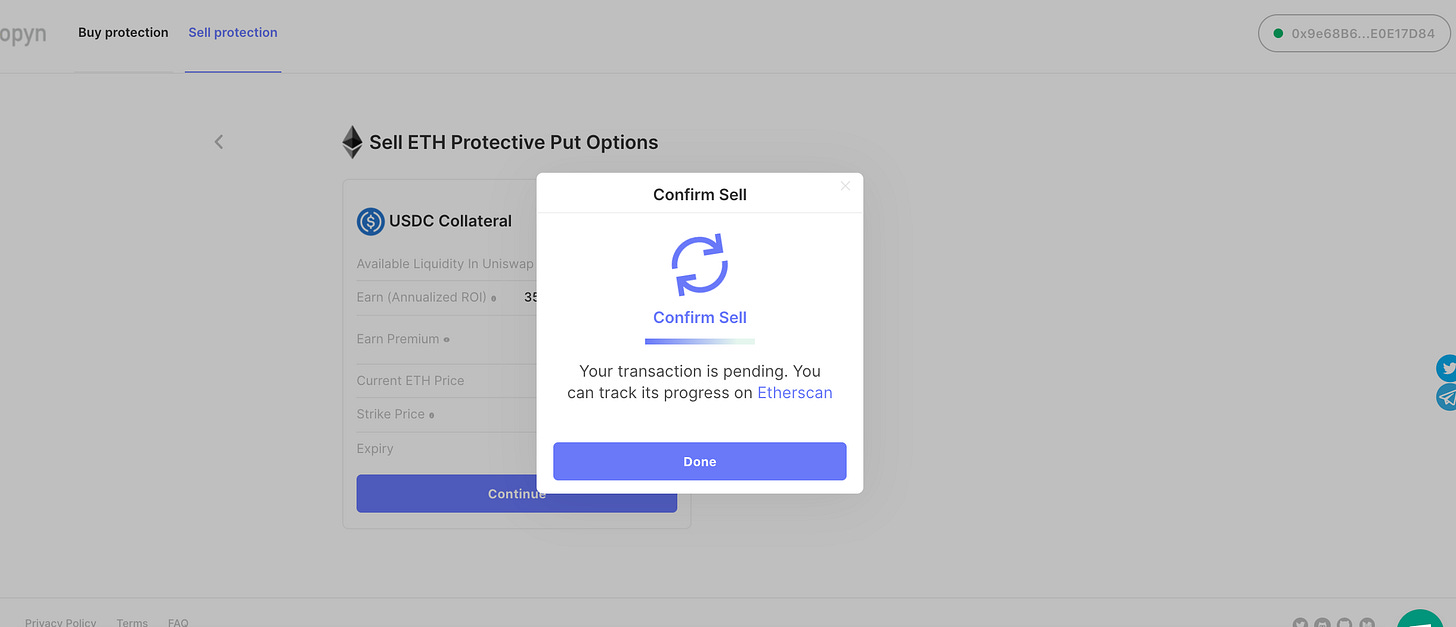Click the spinning refresh arrows icon

pos(699,265)
